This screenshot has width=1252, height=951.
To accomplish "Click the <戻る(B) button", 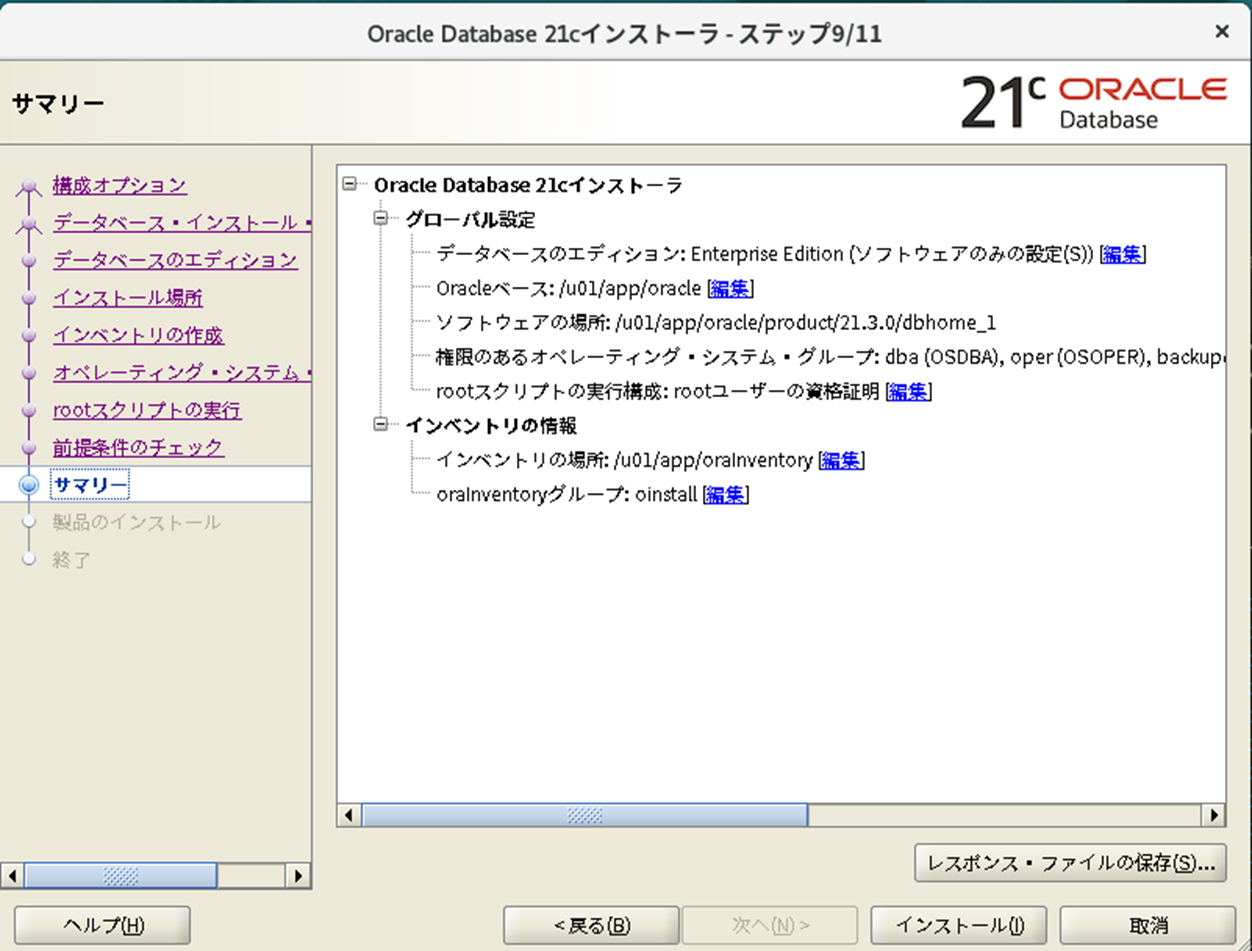I will (592, 925).
